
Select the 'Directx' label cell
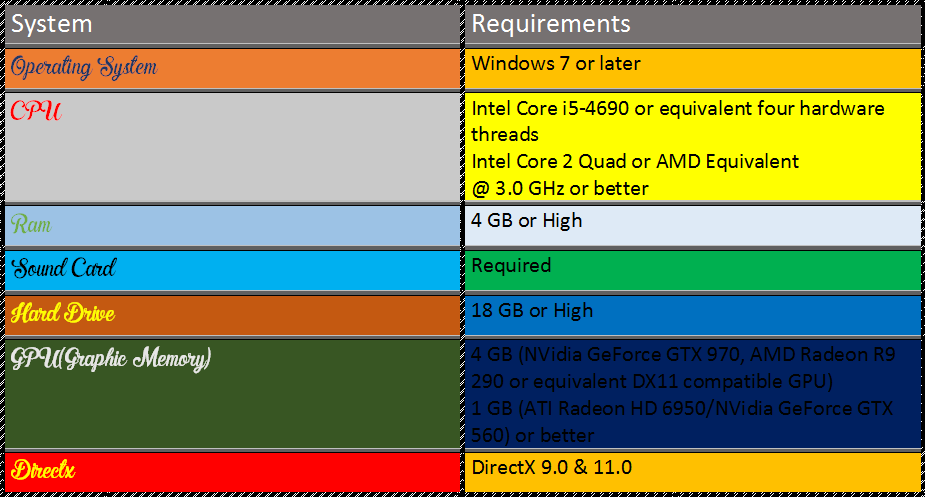[232, 472]
